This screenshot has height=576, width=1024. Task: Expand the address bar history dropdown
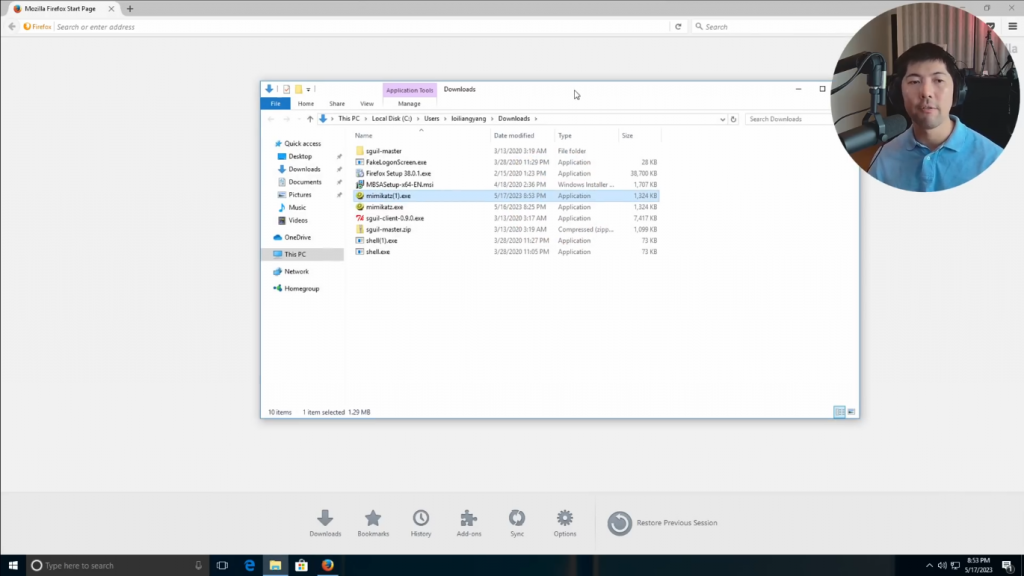tap(722, 119)
